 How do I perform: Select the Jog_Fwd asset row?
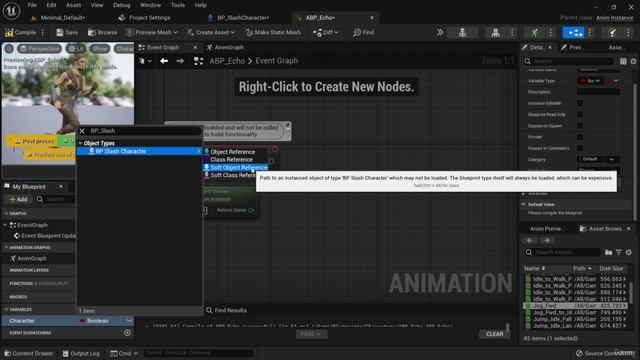[575, 306]
